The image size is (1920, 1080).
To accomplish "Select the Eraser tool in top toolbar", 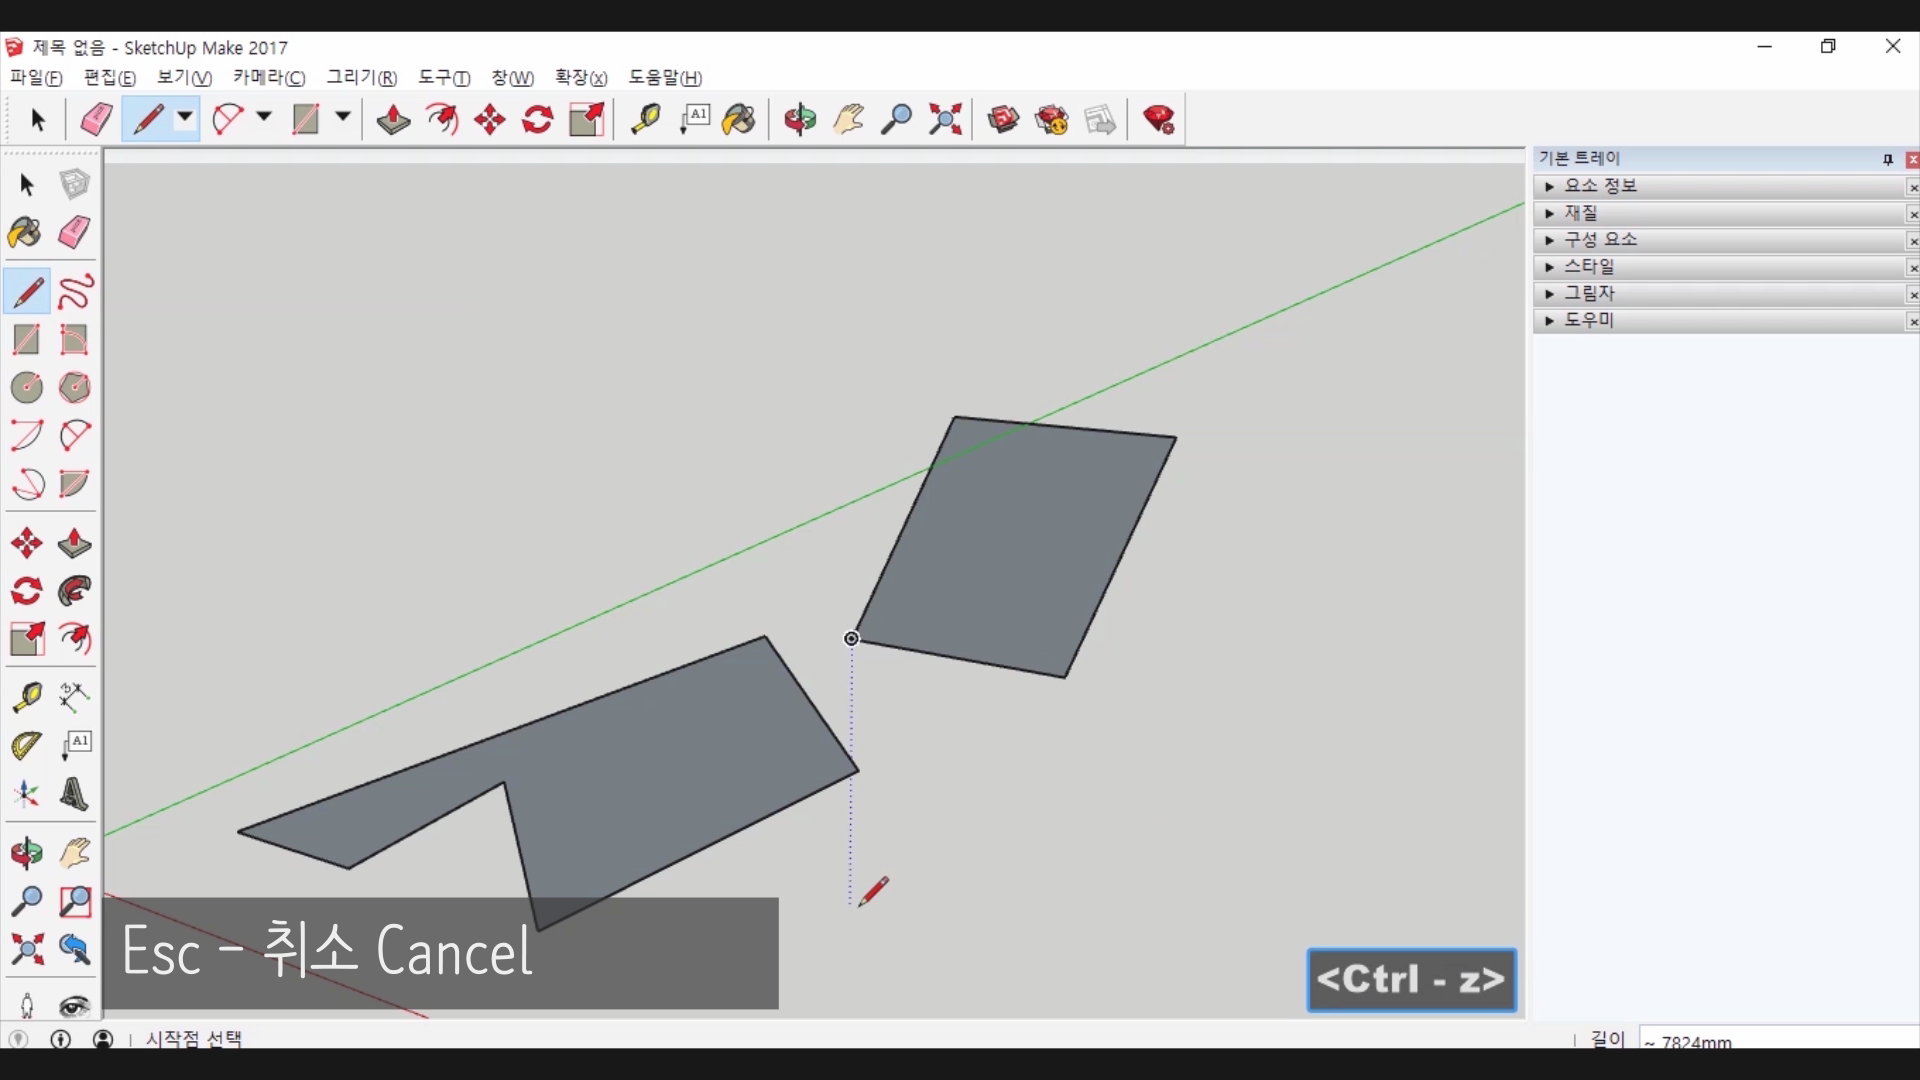I will 96,120.
